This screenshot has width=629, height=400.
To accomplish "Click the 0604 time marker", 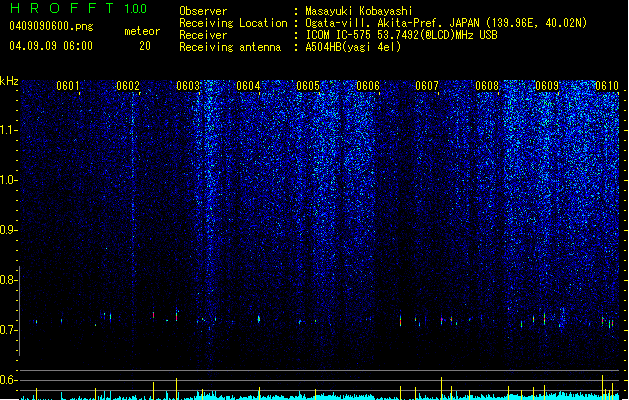I will [x=248, y=86].
